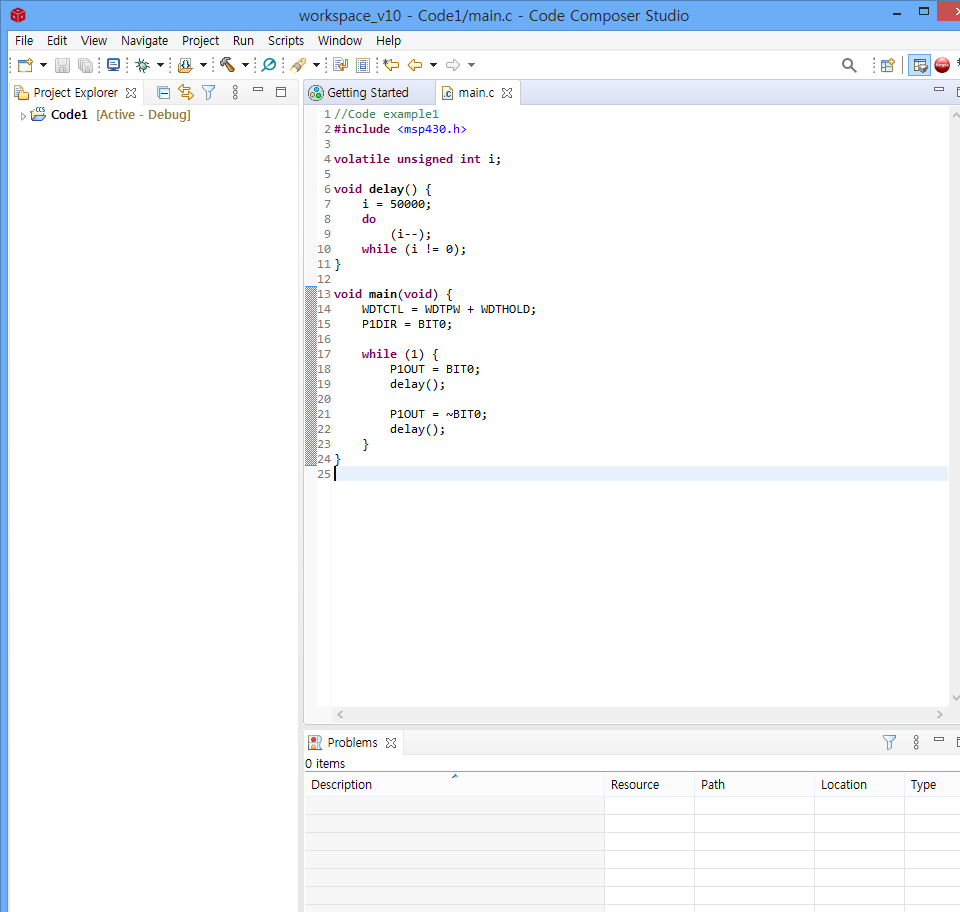Screen dimensions: 960x912
Task: Switch to the Getting Started tab
Action: pyautogui.click(x=367, y=92)
